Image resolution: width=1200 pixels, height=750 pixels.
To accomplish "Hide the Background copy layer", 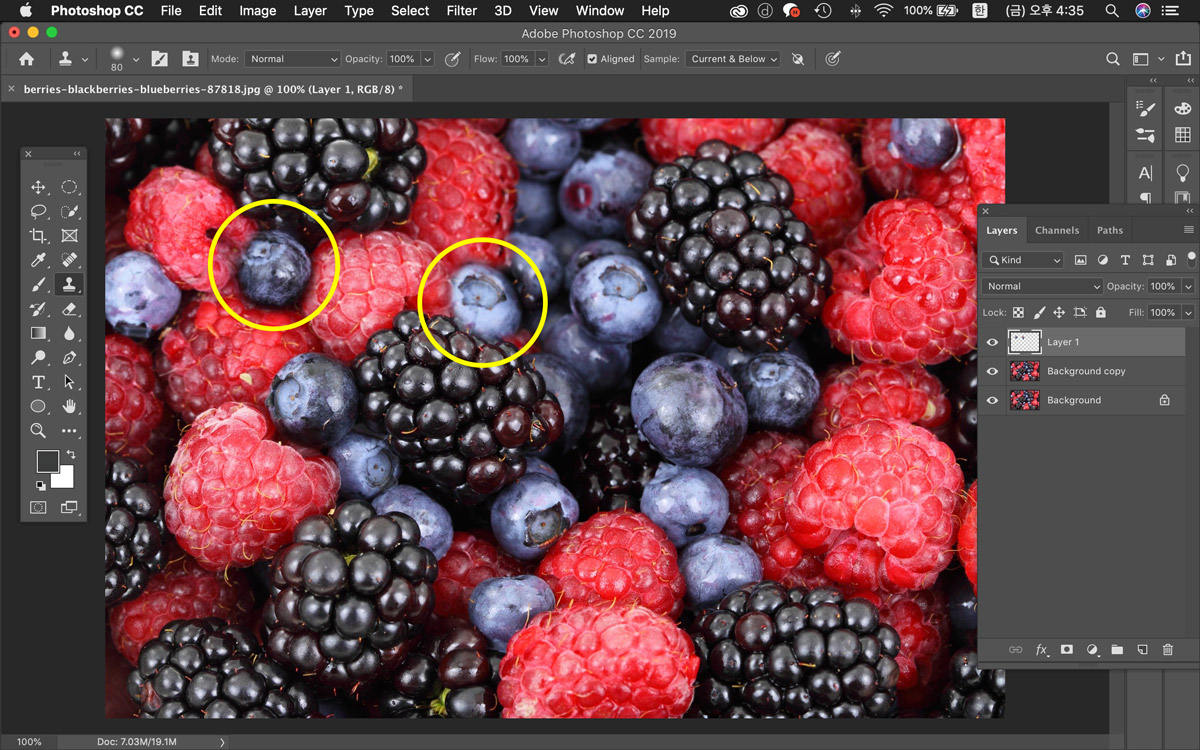I will point(992,371).
